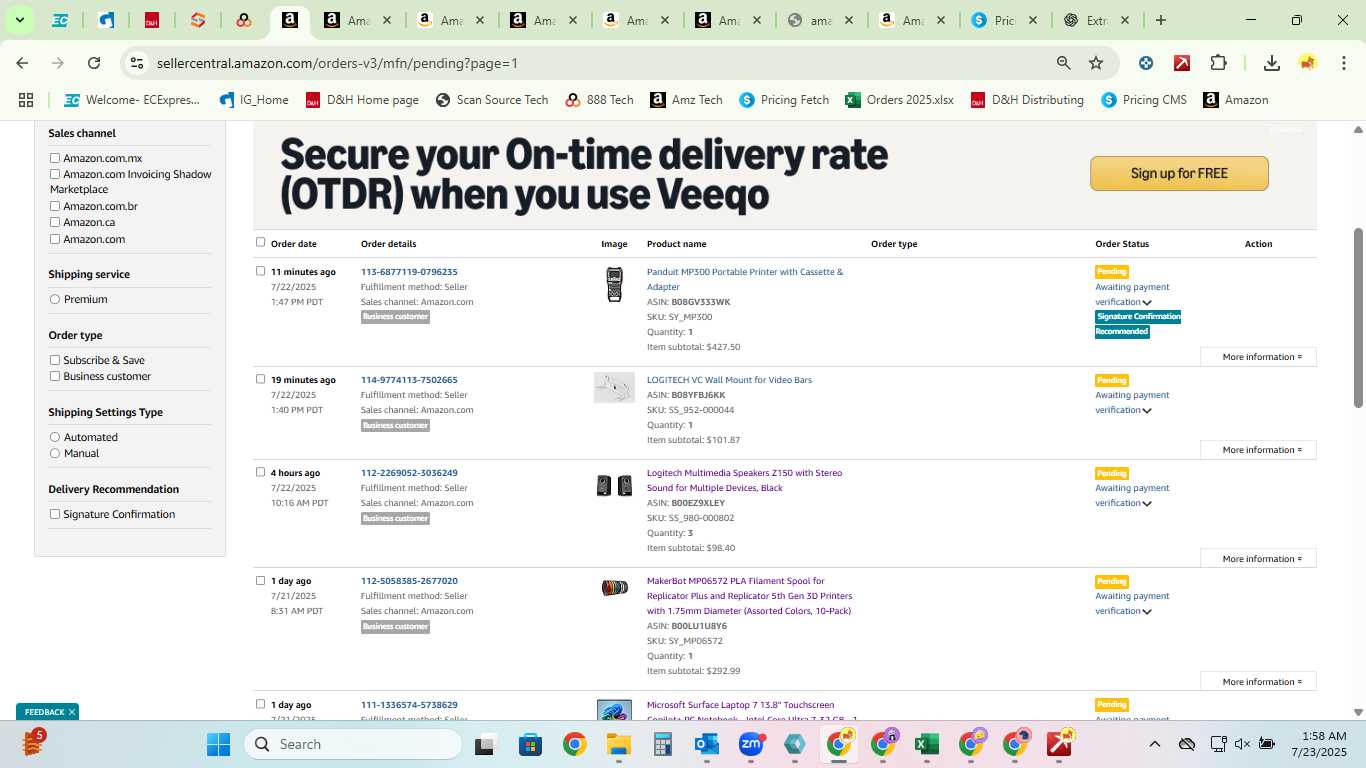Close the FEEDBACK widget
Viewport: 1366px width, 768px height.
point(72,712)
